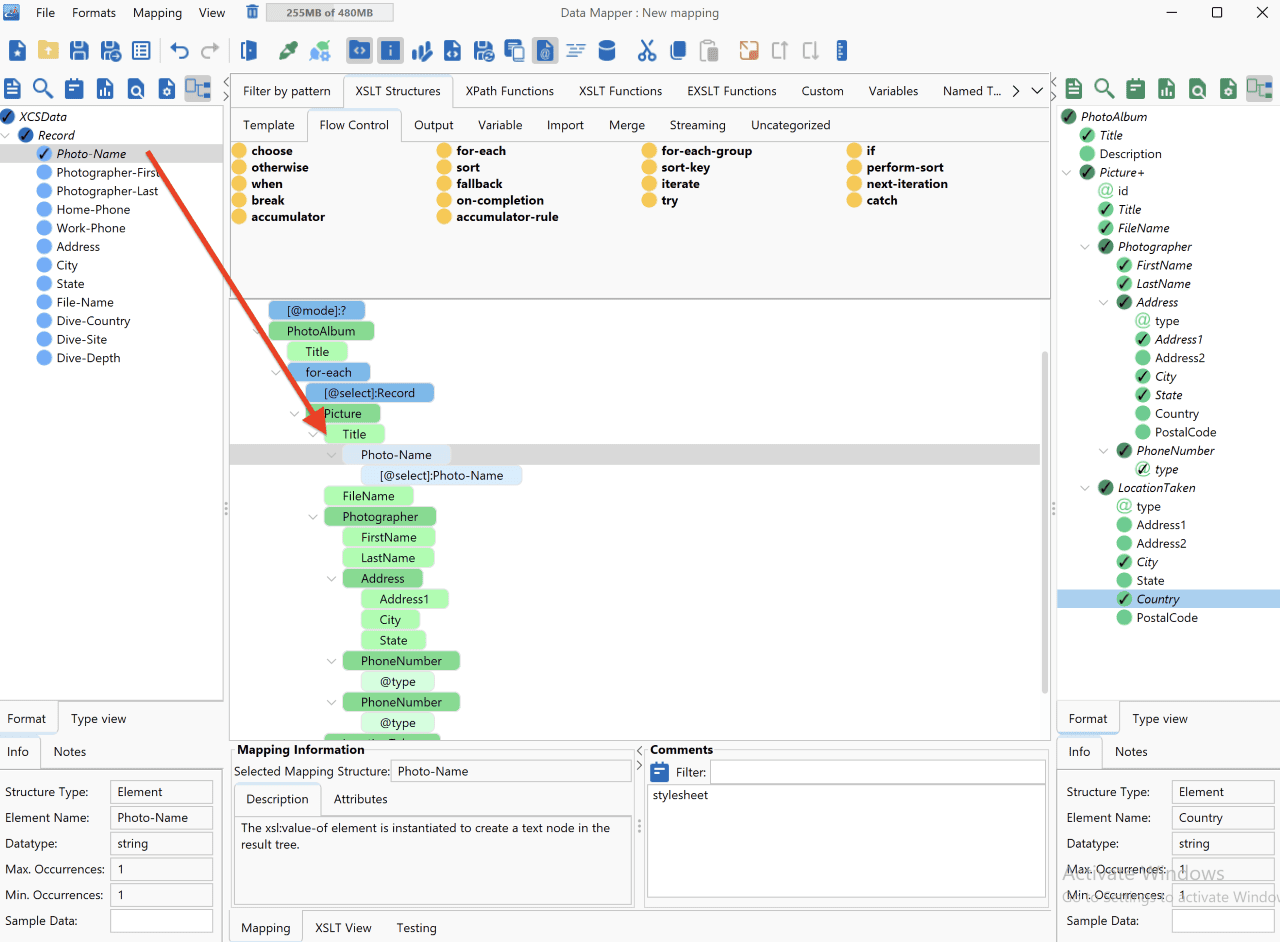Image resolution: width=1280 pixels, height=942 pixels.
Task: Click the comments notebook icon beside Filter
Action: click(x=660, y=772)
